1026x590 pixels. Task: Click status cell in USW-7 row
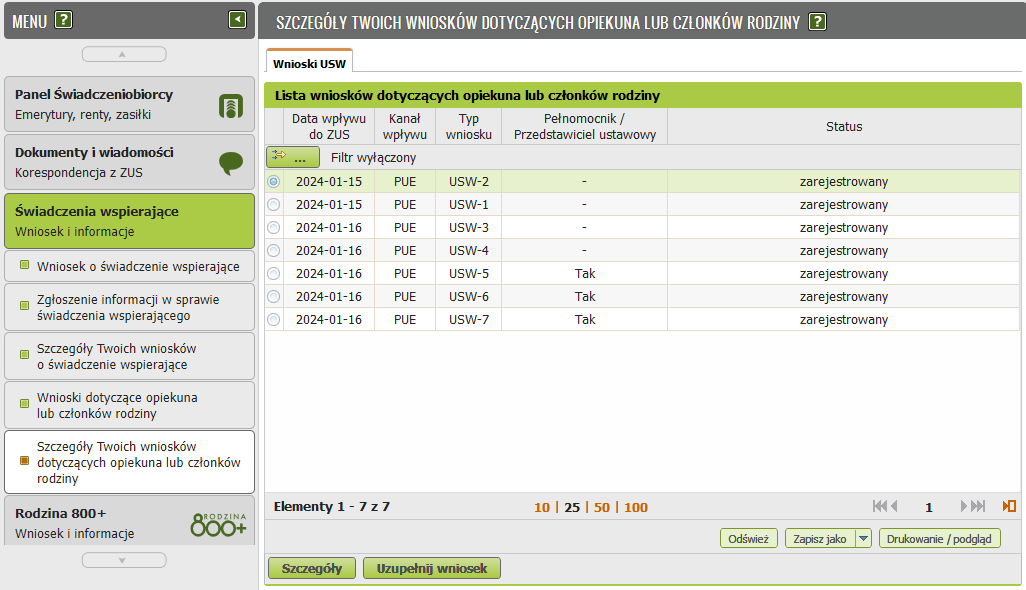pyautogui.click(x=843, y=319)
